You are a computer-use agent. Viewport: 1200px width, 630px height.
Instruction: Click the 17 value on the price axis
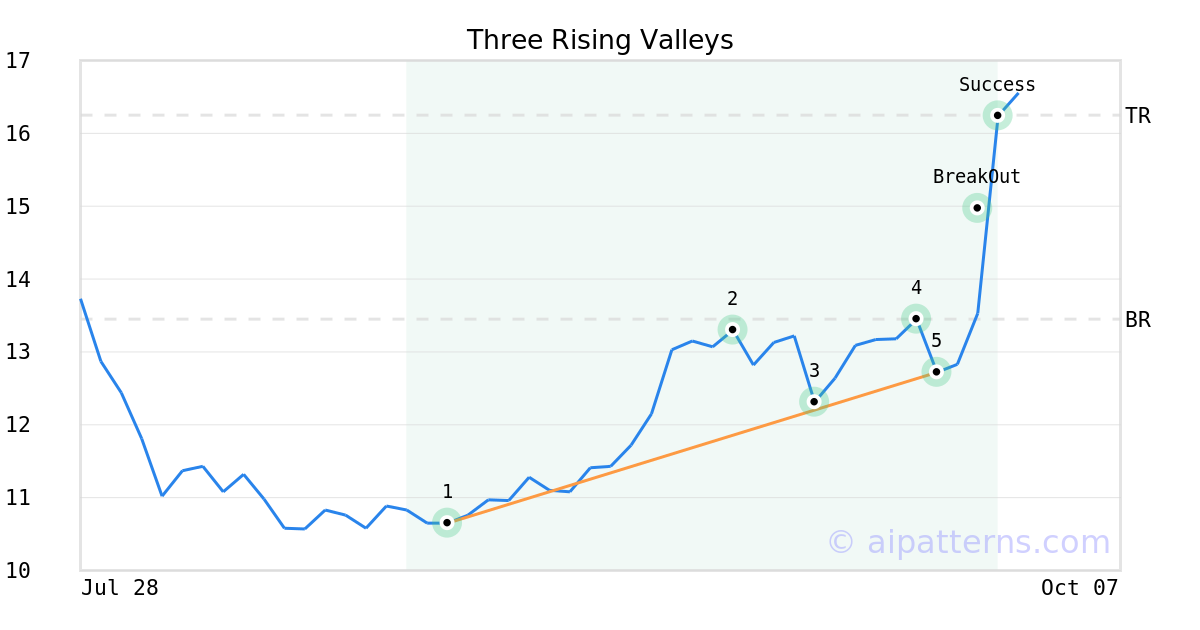pos(18,61)
